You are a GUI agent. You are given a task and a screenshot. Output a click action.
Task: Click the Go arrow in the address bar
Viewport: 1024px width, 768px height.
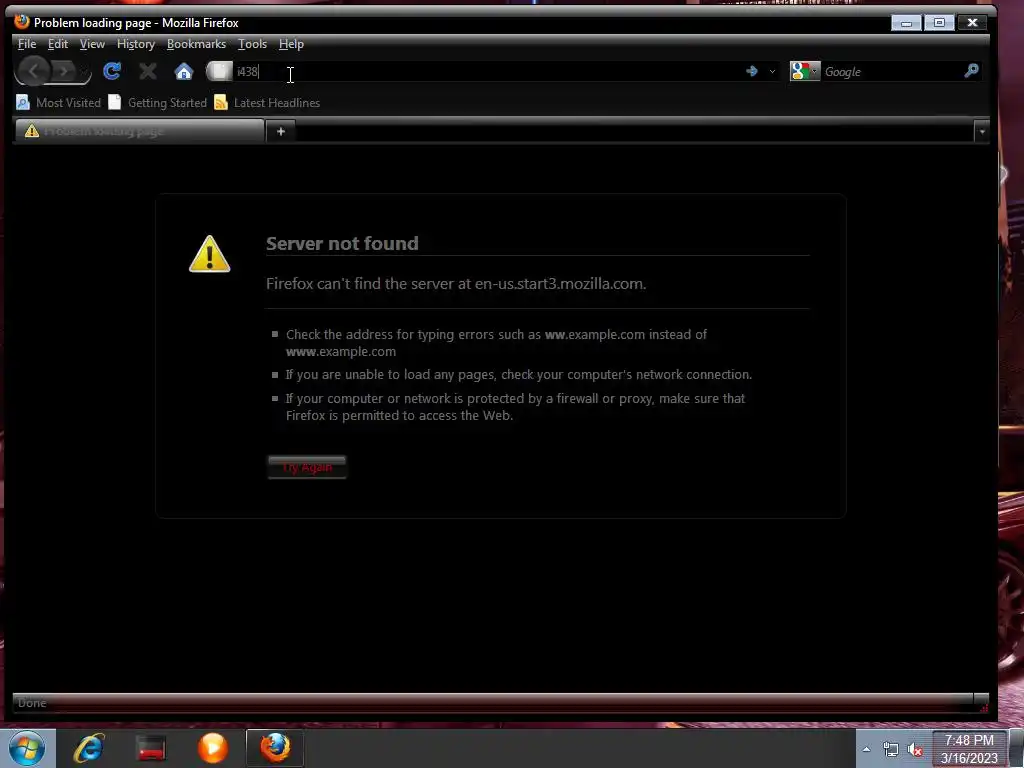pyautogui.click(x=752, y=71)
